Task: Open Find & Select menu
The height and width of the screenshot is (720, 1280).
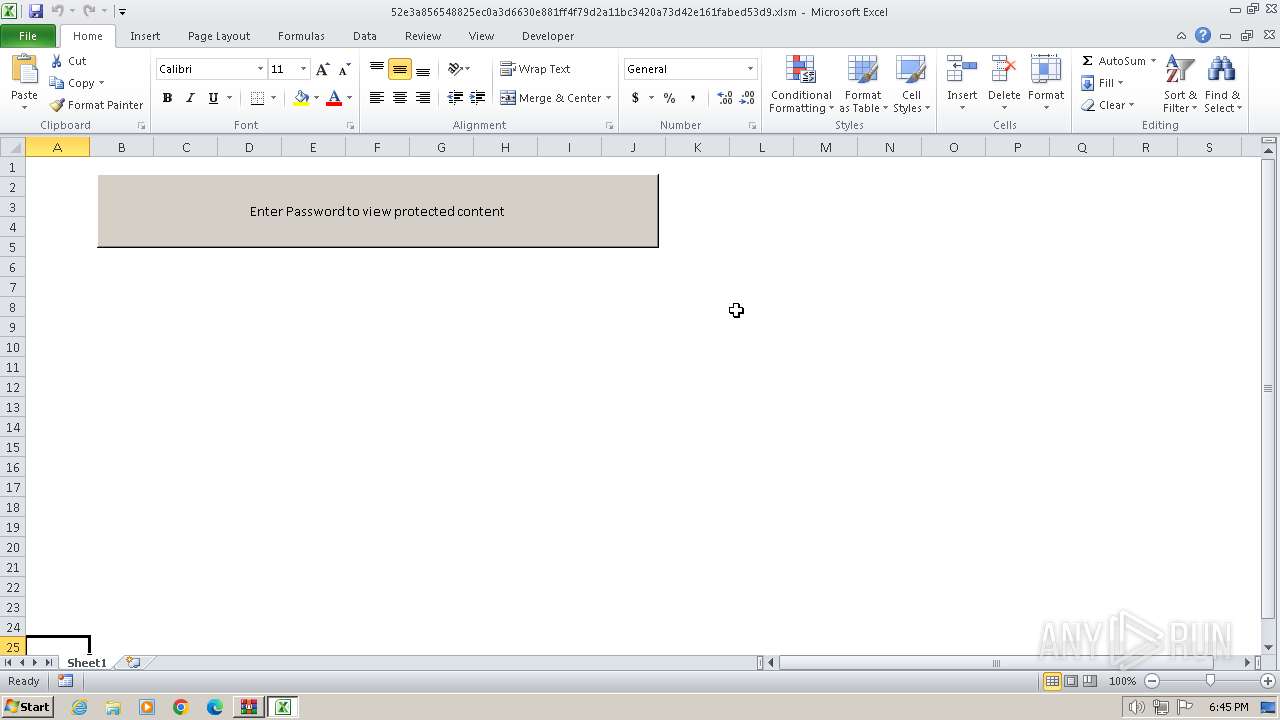Action: pos(1222,85)
